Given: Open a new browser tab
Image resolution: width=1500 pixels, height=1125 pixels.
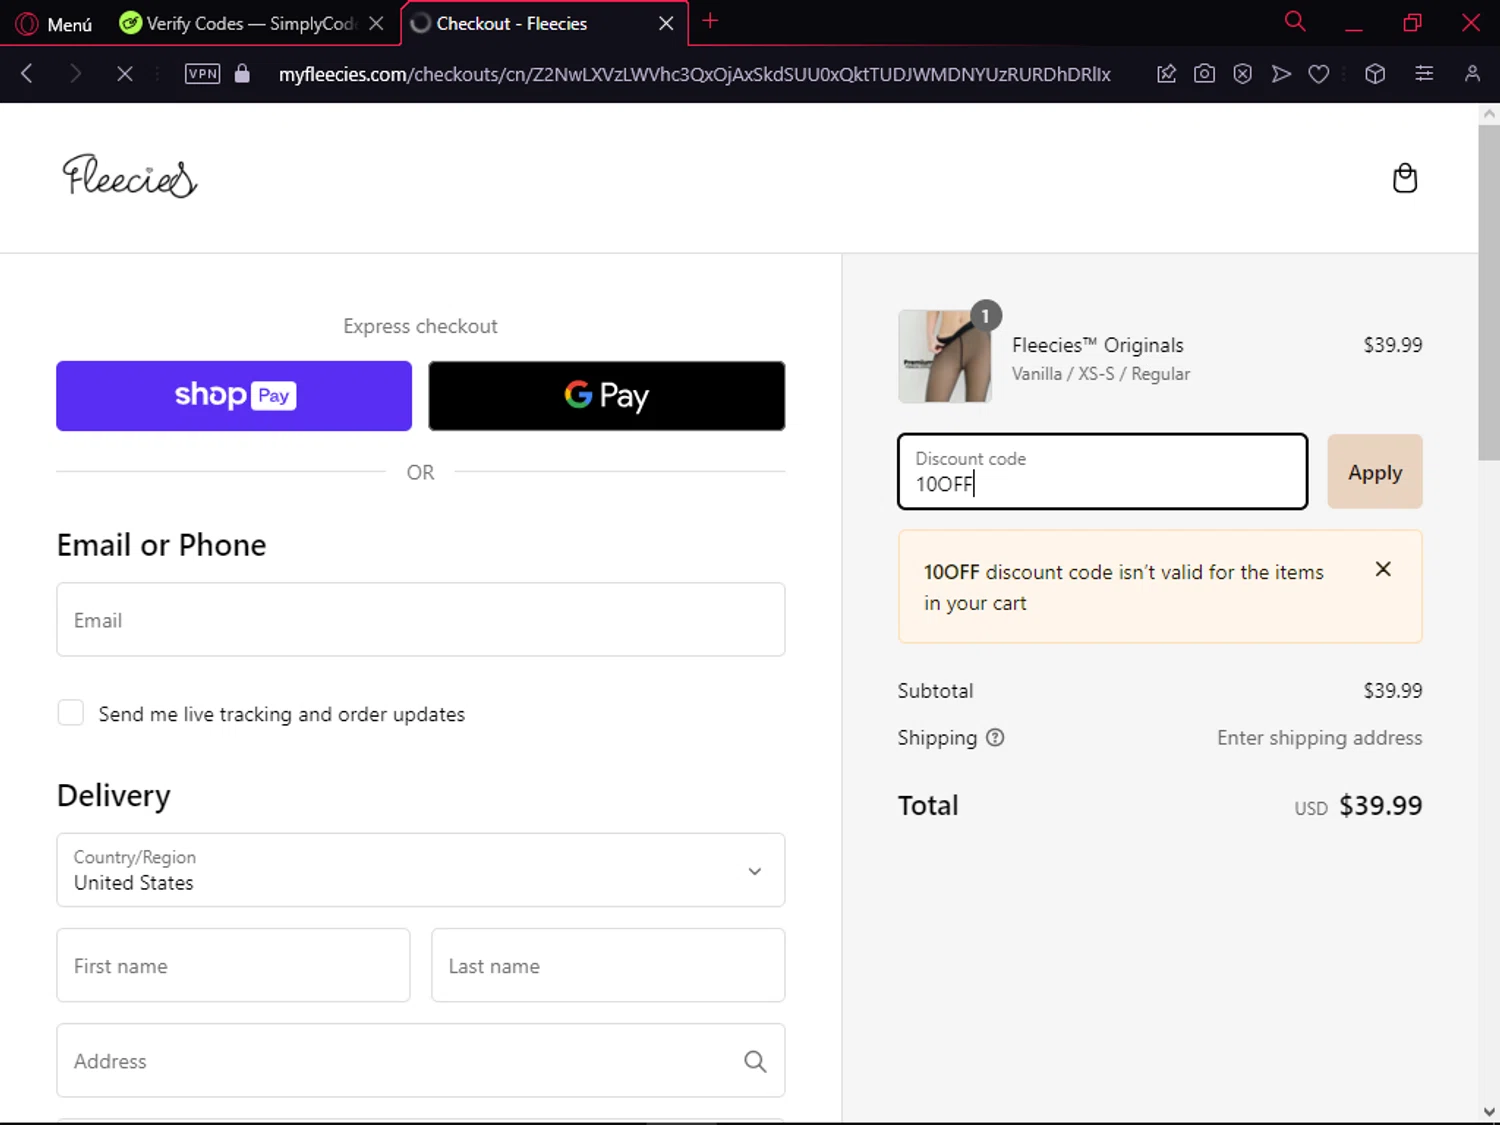Looking at the screenshot, I should click(710, 21).
